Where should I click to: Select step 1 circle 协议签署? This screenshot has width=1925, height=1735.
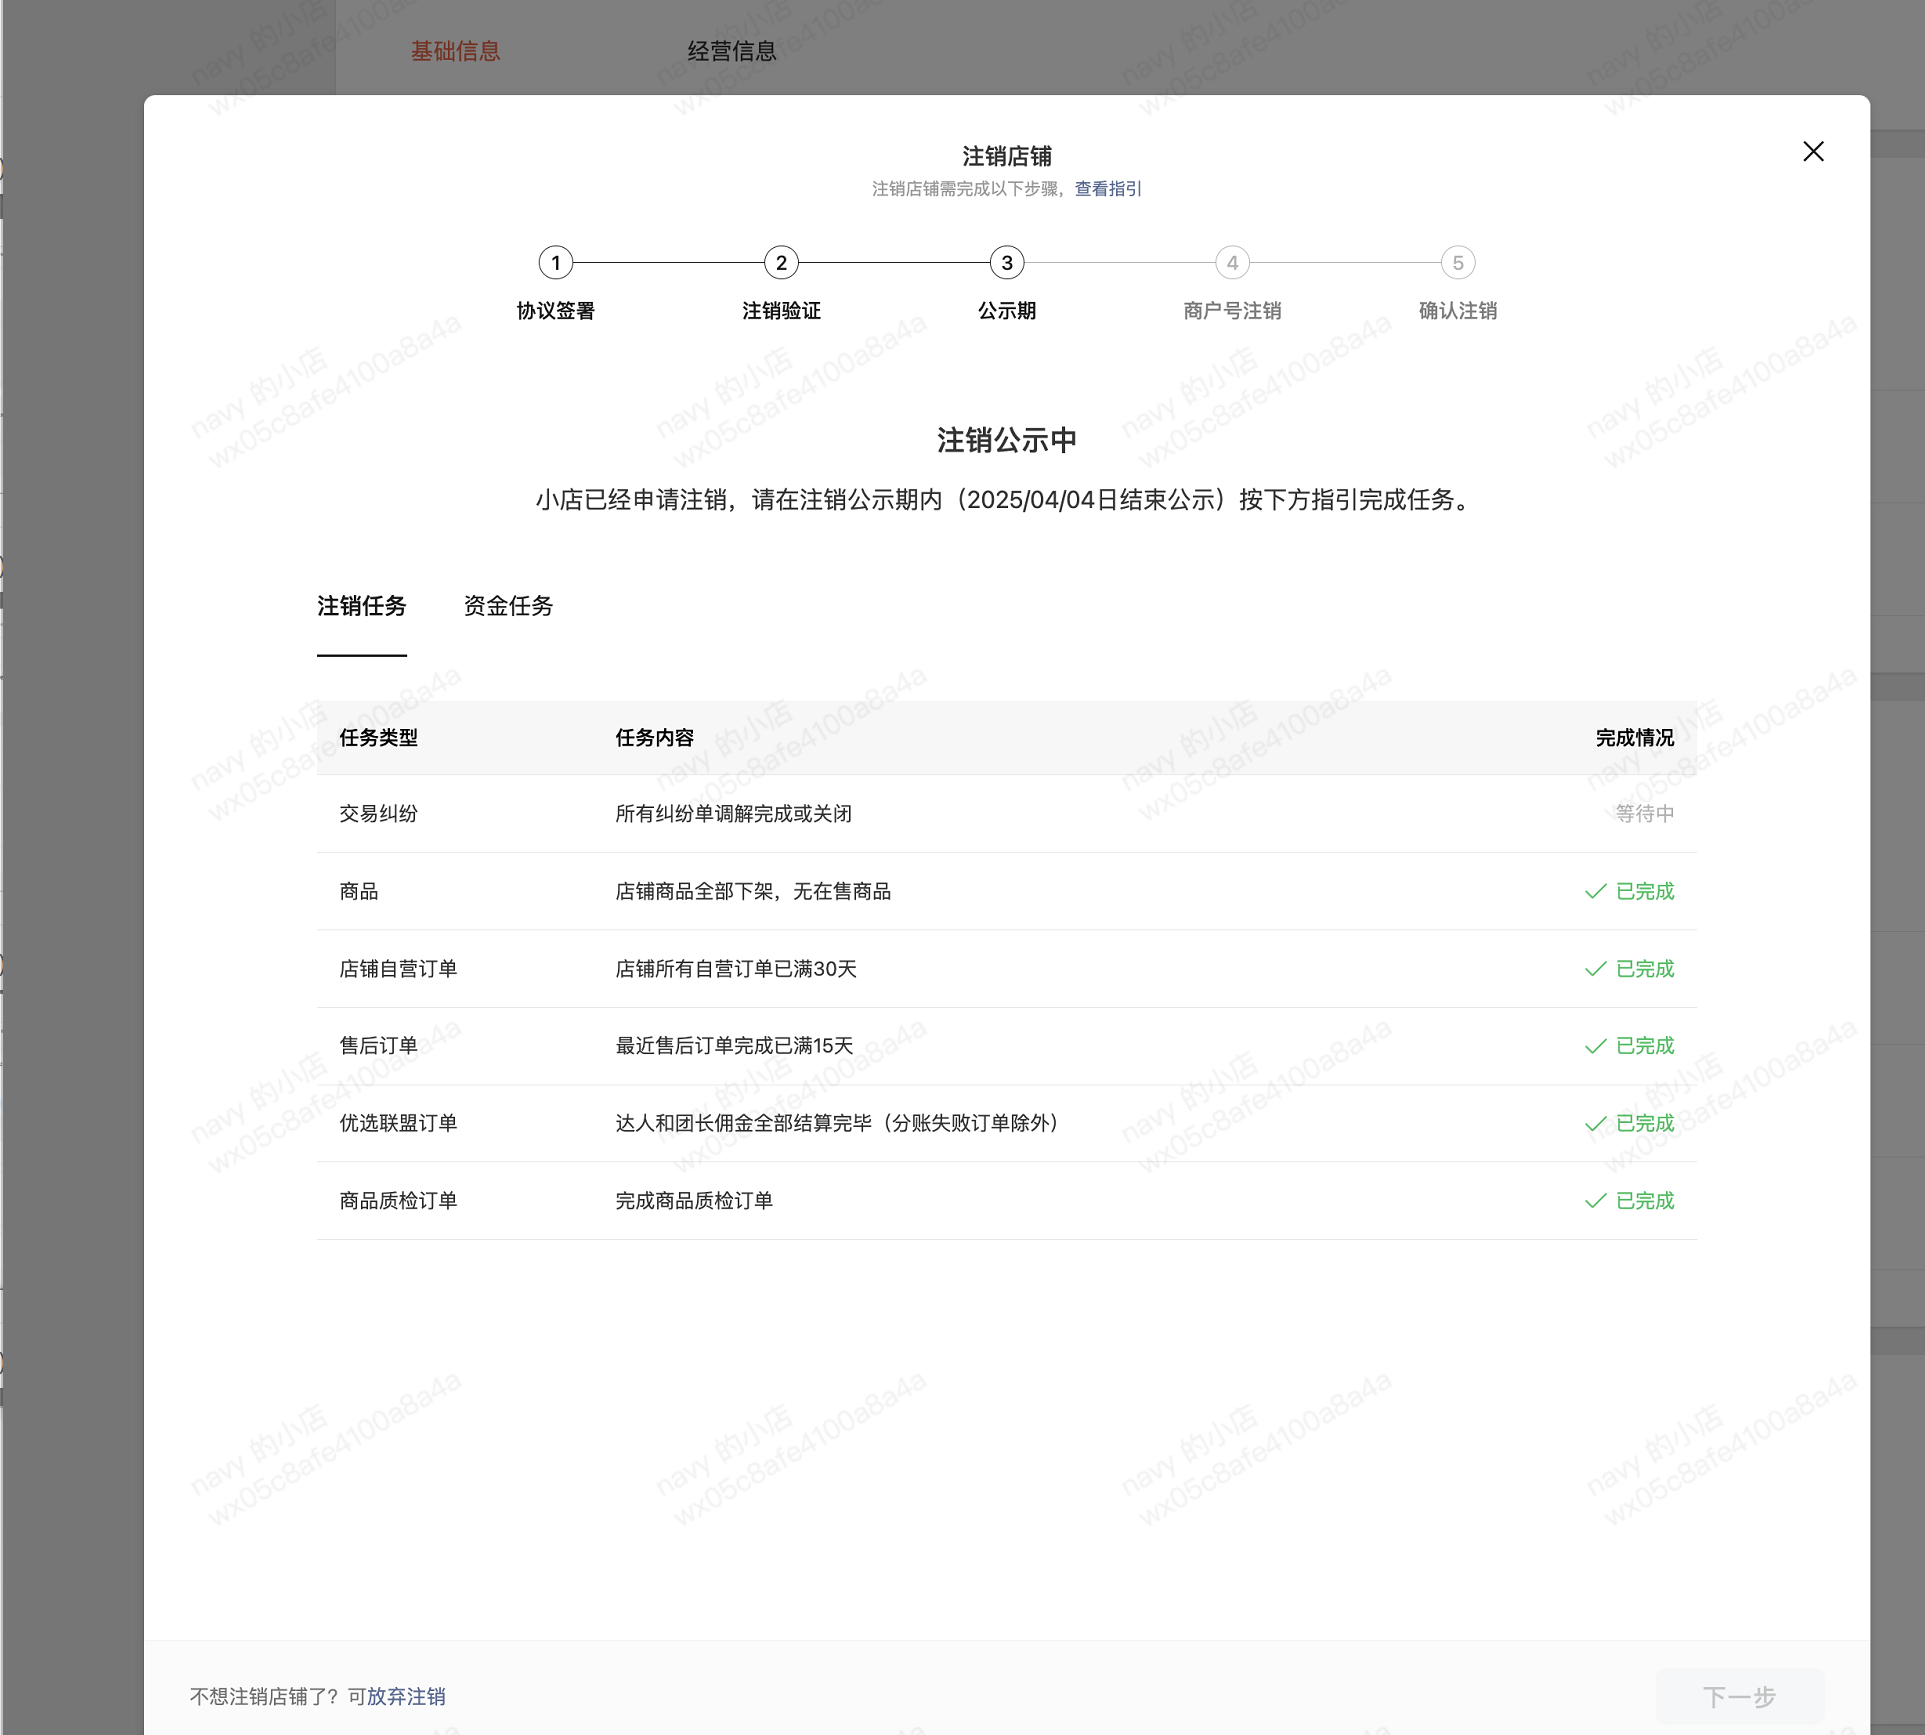(556, 263)
